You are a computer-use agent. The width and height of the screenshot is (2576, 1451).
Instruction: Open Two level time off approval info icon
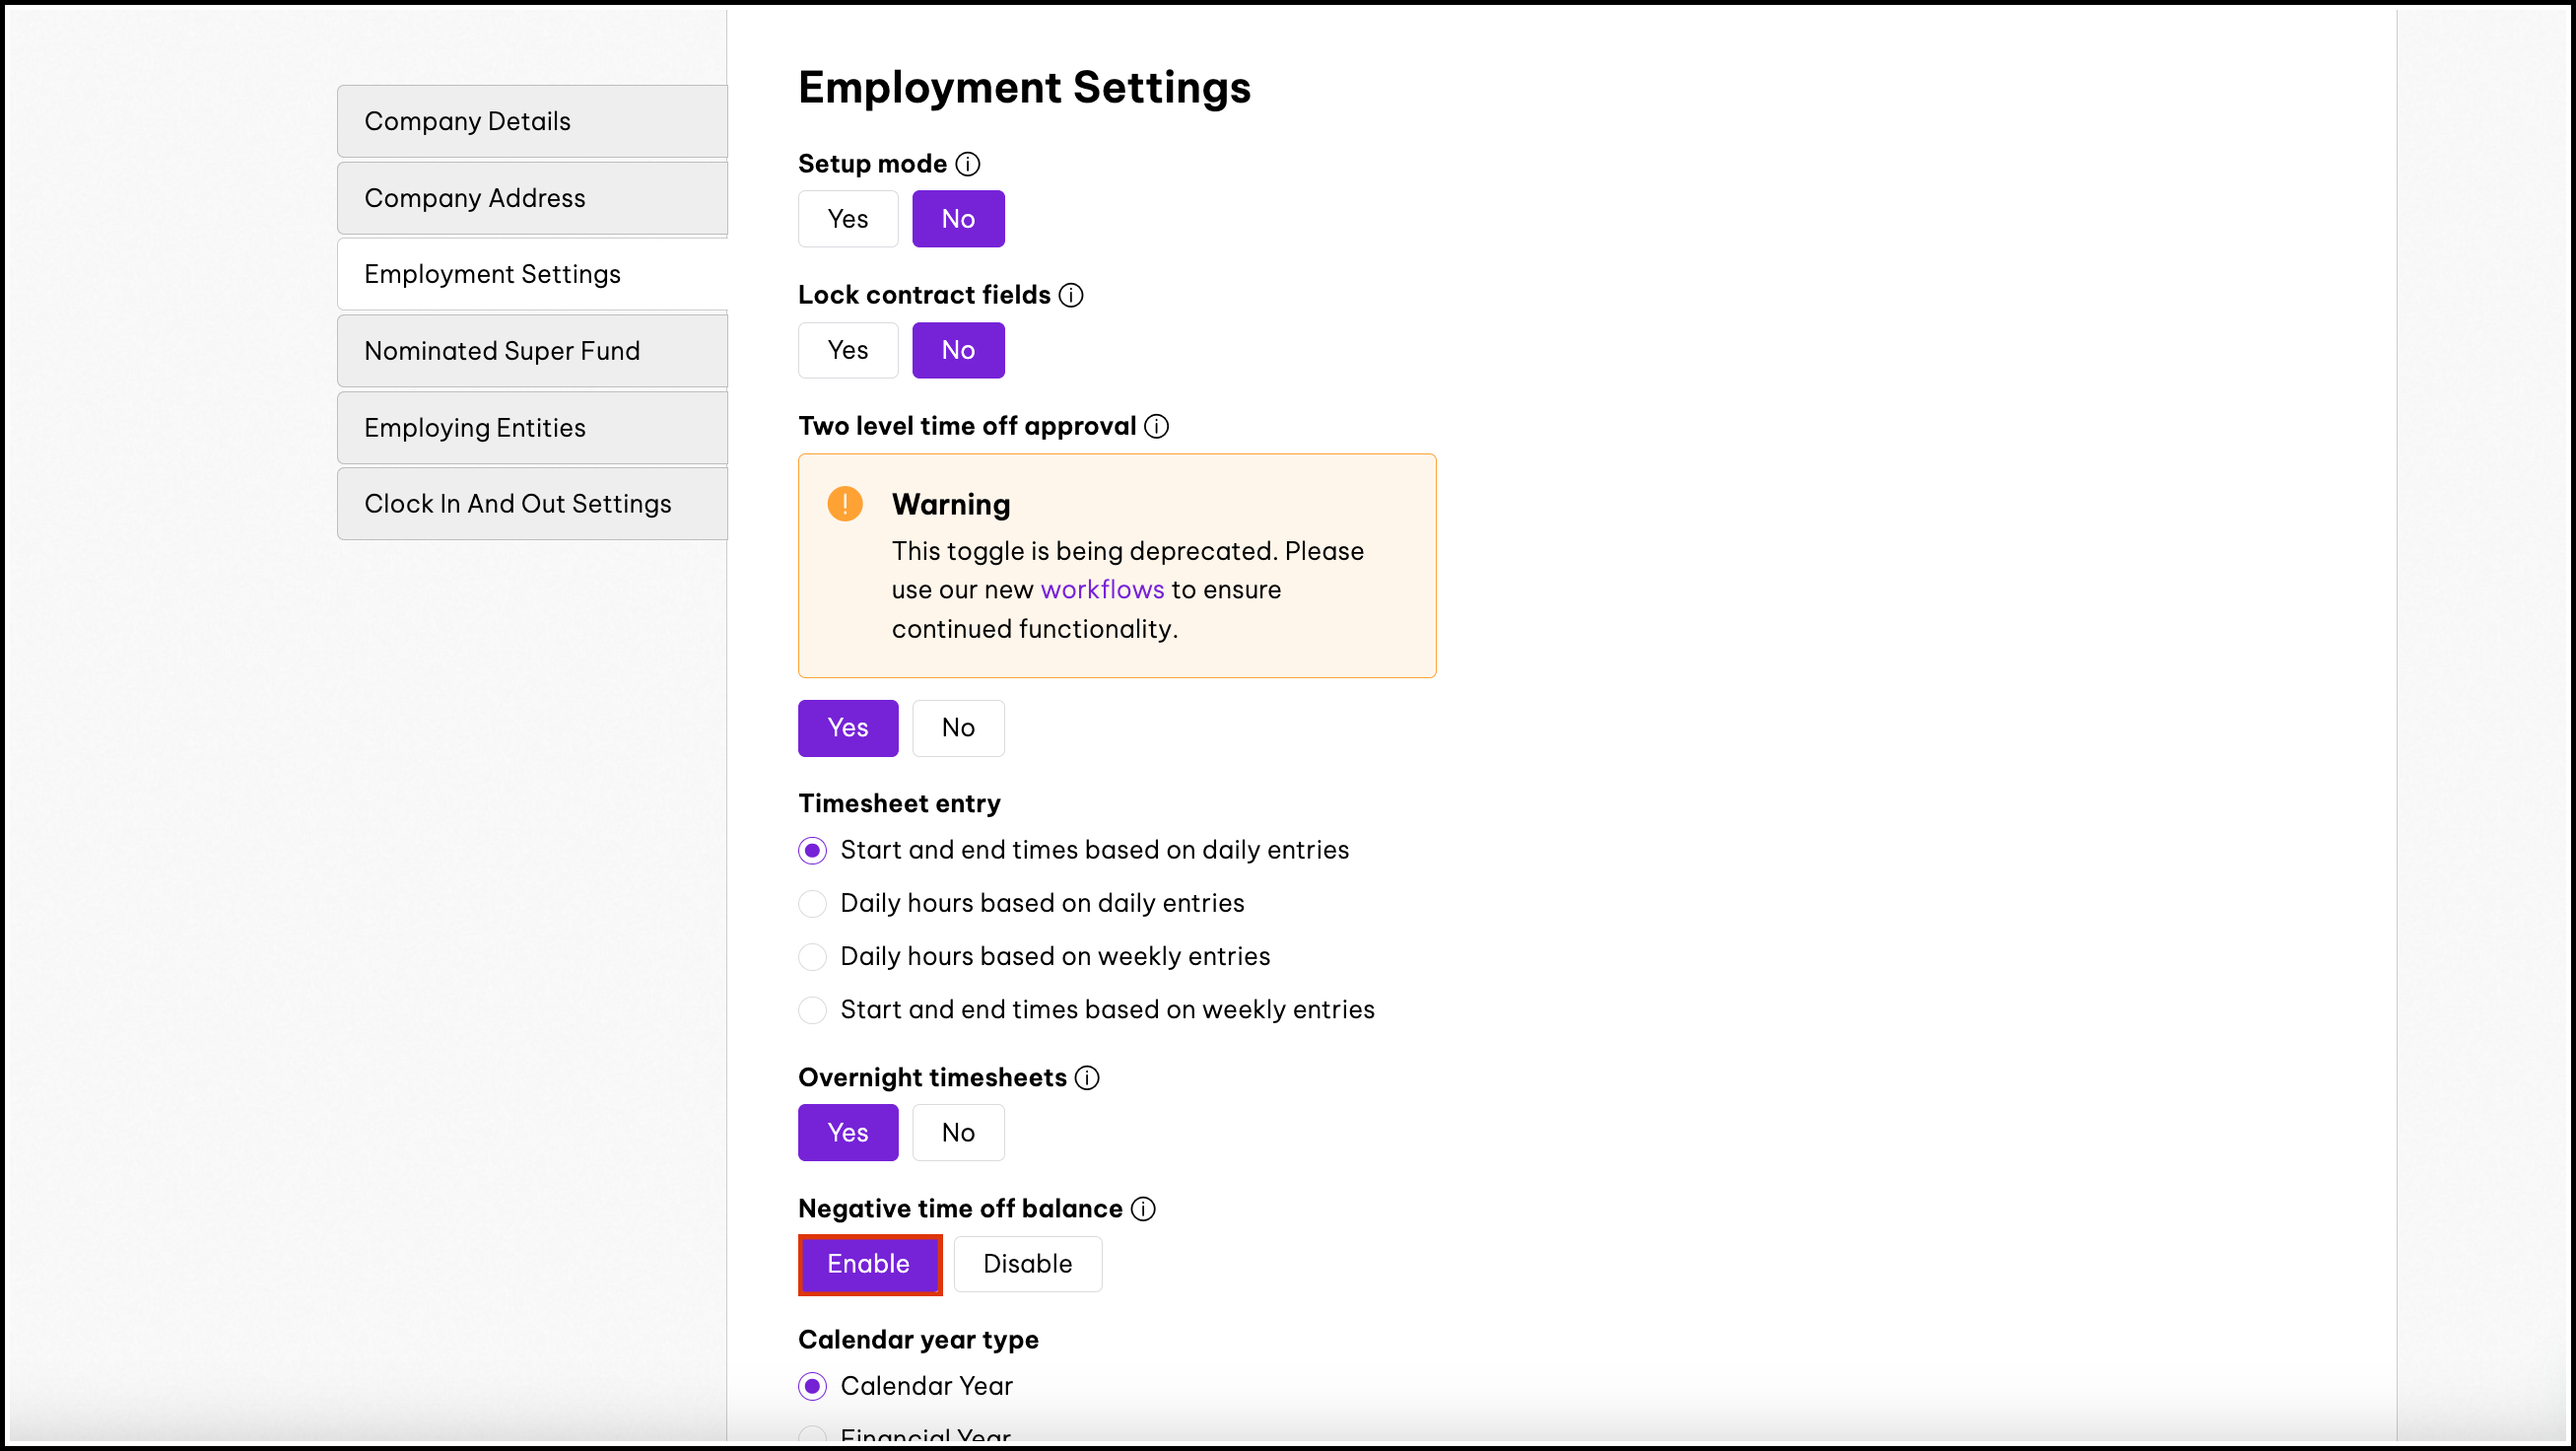(1156, 426)
